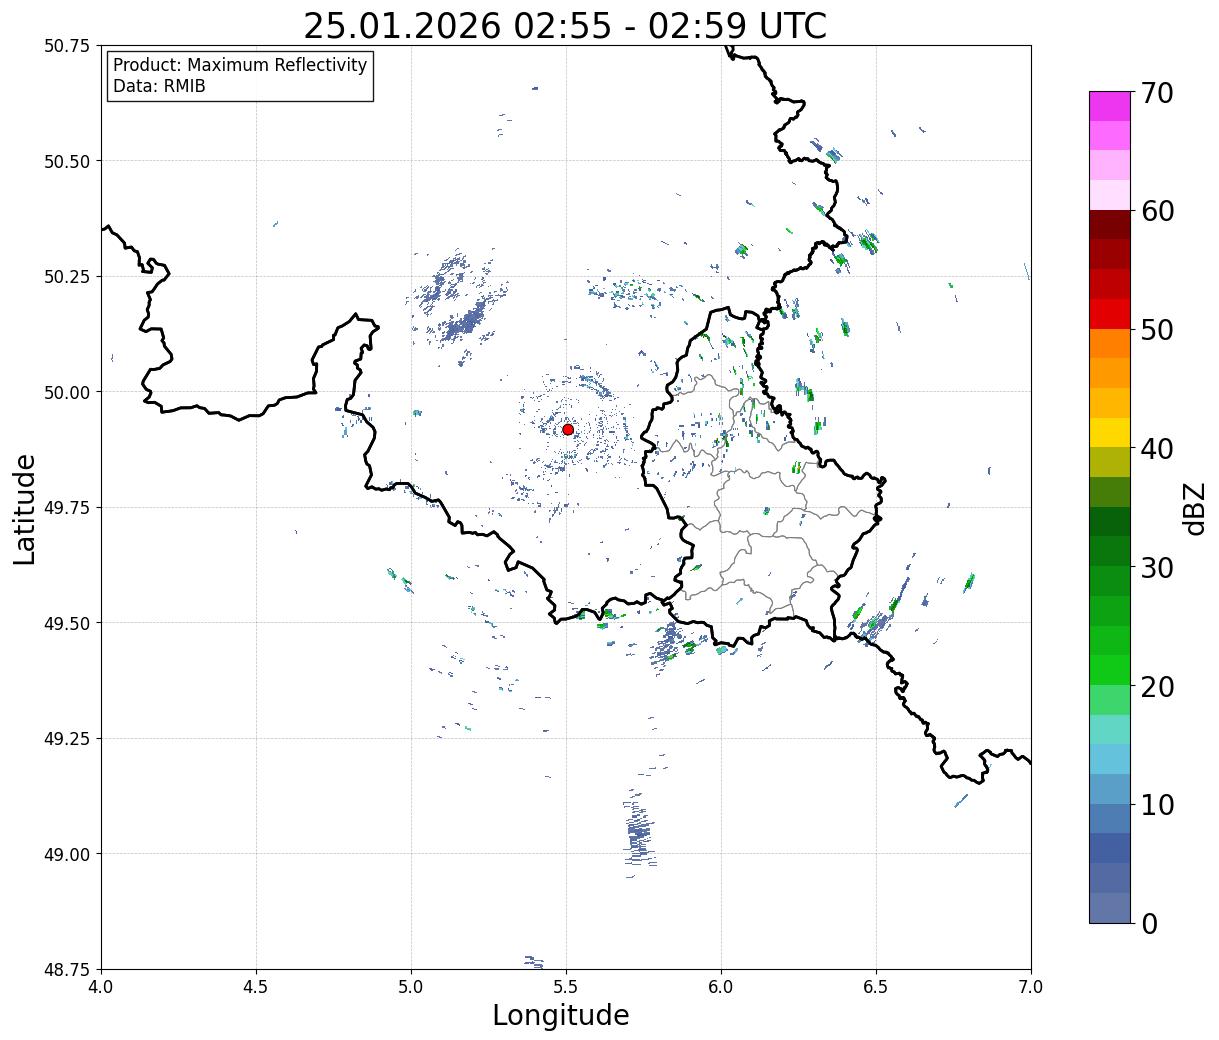
Task: Click the Latitude axis label
Action: [x=25, y=509]
